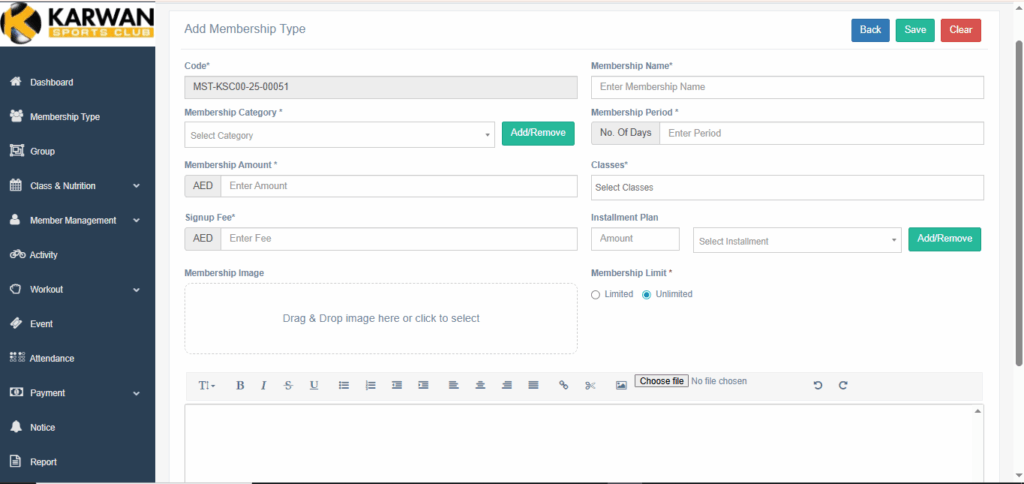Click the Dashboard home icon

point(16,82)
